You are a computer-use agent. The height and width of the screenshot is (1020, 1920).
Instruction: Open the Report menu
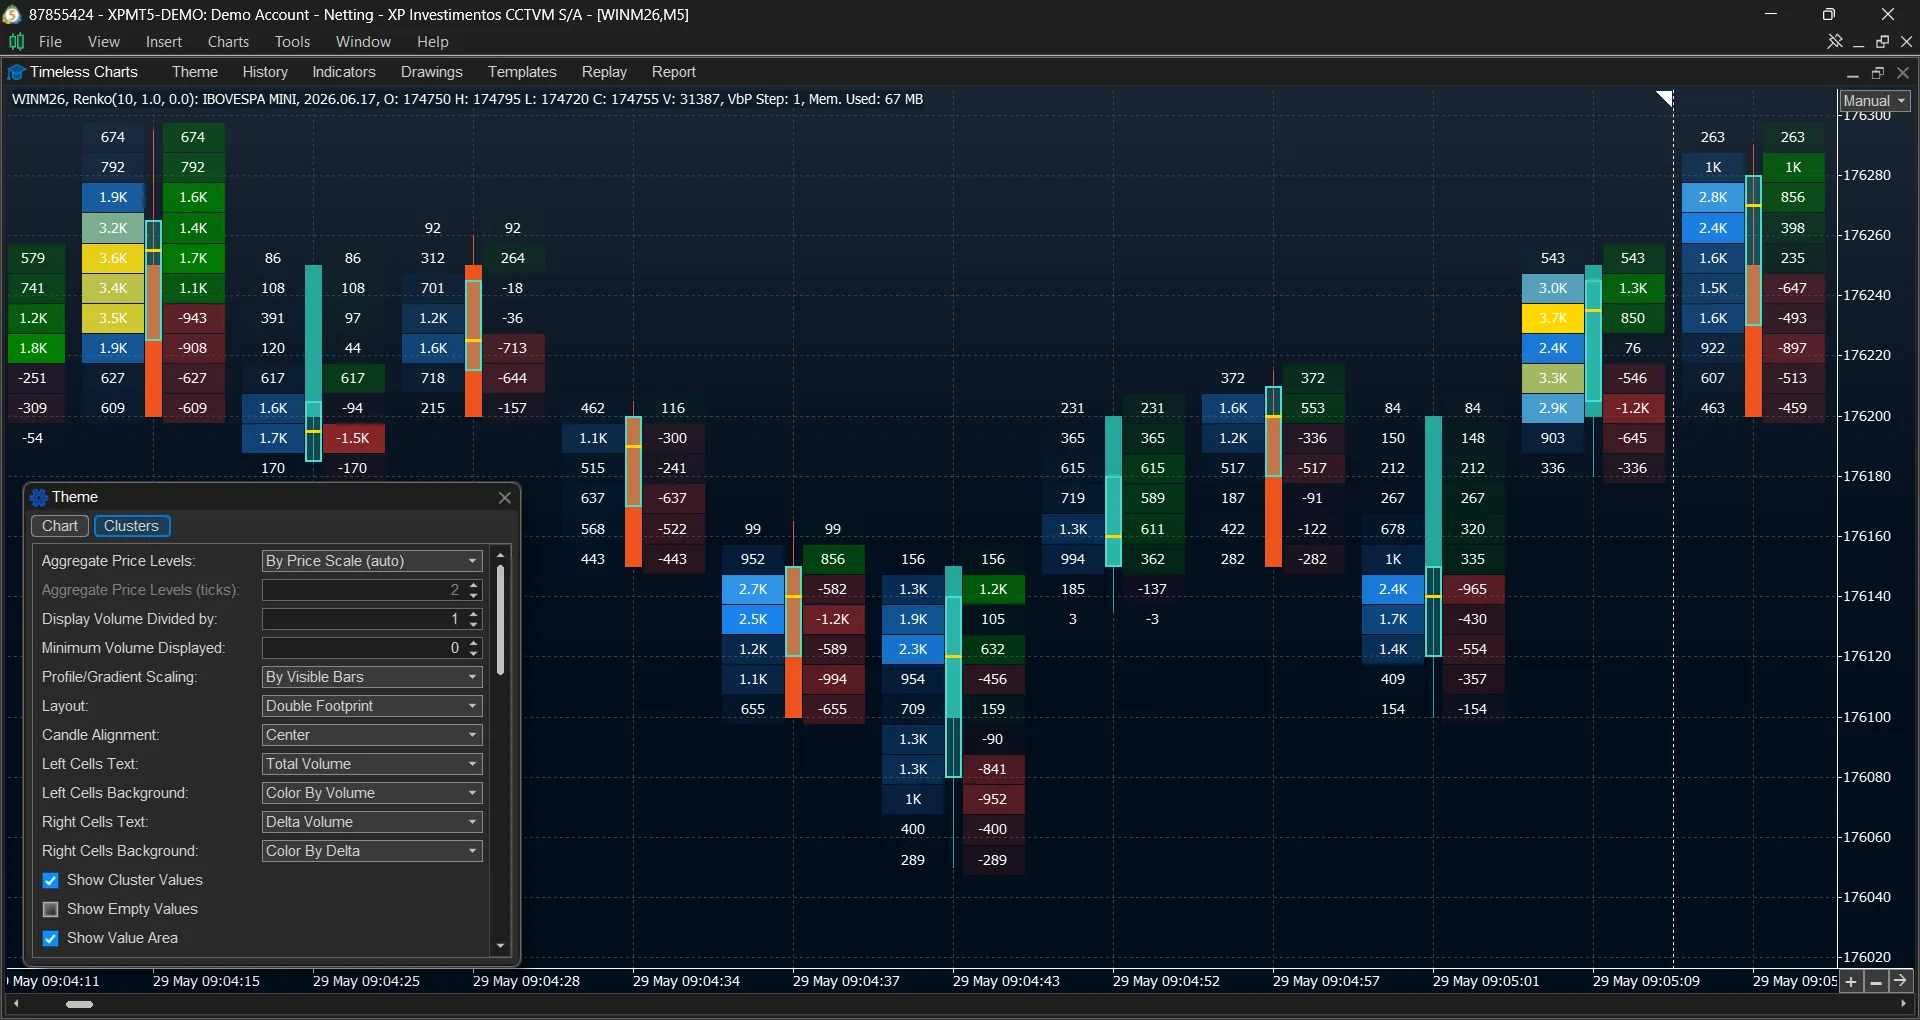(x=673, y=72)
